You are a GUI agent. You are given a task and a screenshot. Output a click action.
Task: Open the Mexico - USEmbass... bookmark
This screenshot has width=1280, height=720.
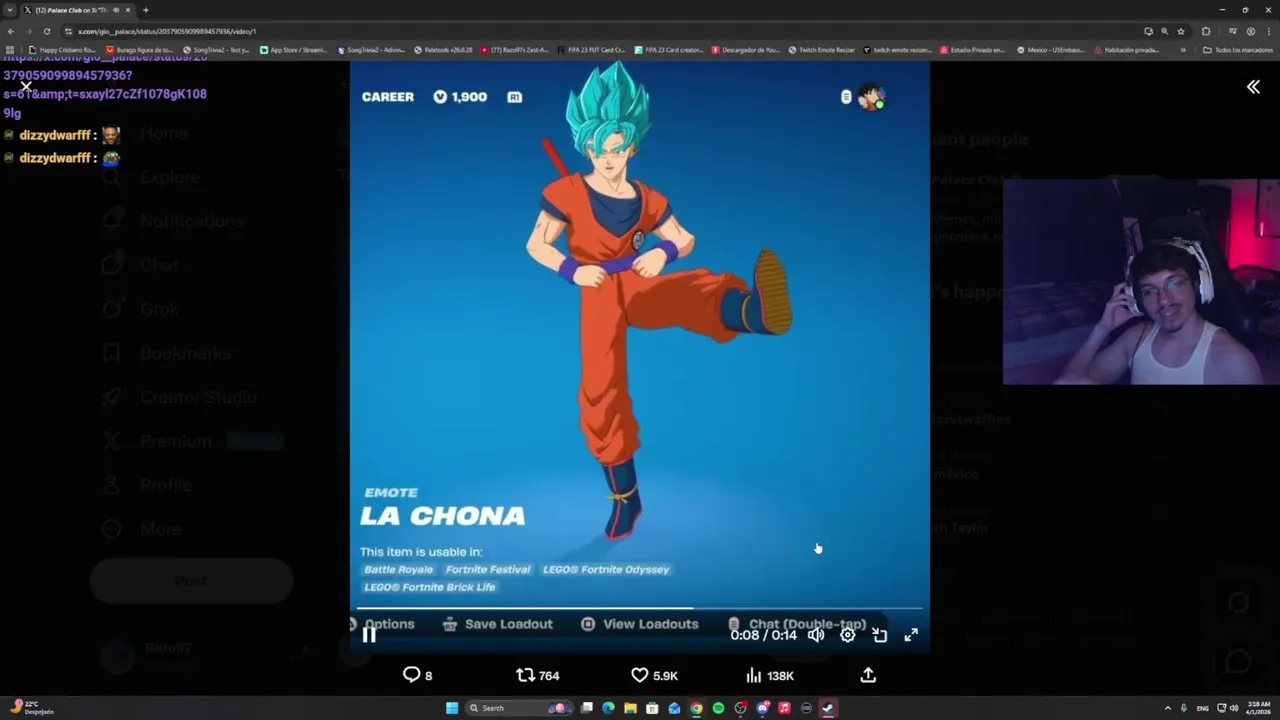pyautogui.click(x=1051, y=50)
